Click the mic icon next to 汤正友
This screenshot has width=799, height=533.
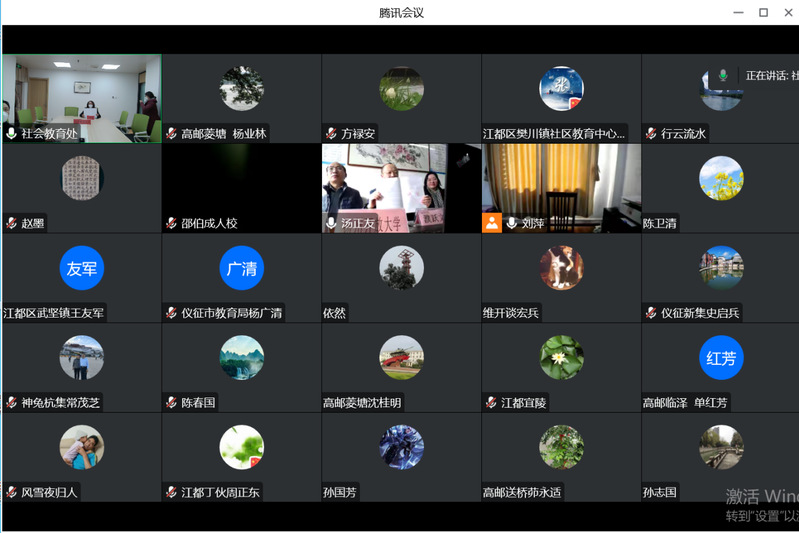pyautogui.click(x=331, y=223)
